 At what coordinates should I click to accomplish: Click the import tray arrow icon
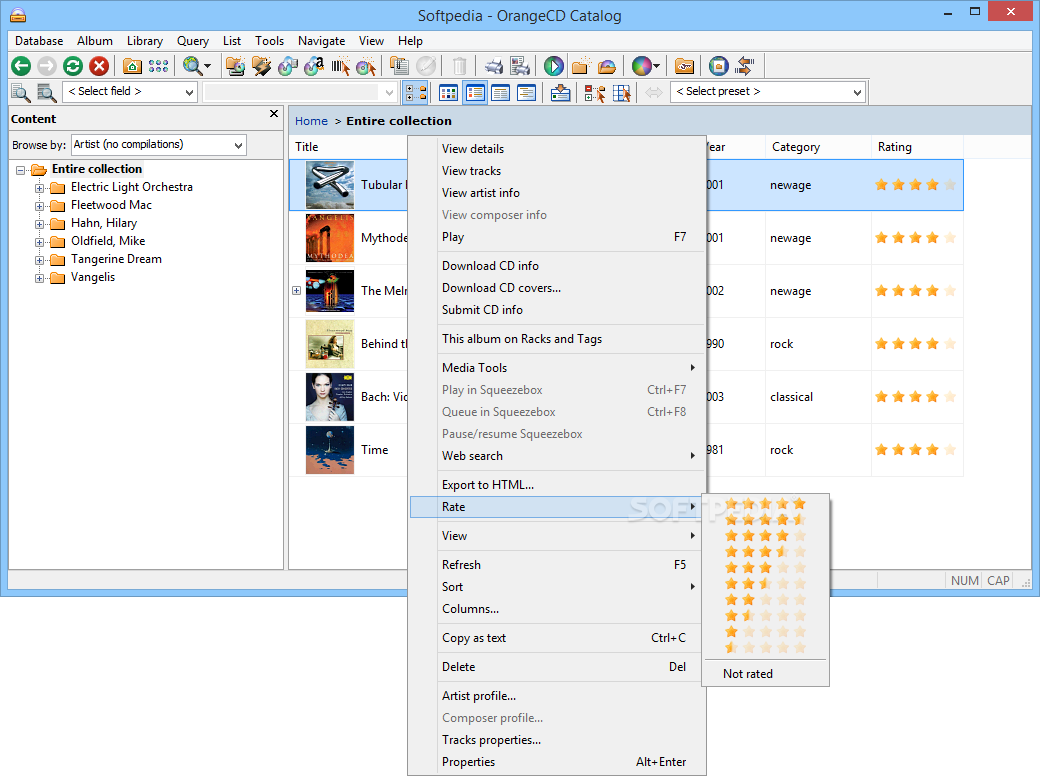click(560, 92)
